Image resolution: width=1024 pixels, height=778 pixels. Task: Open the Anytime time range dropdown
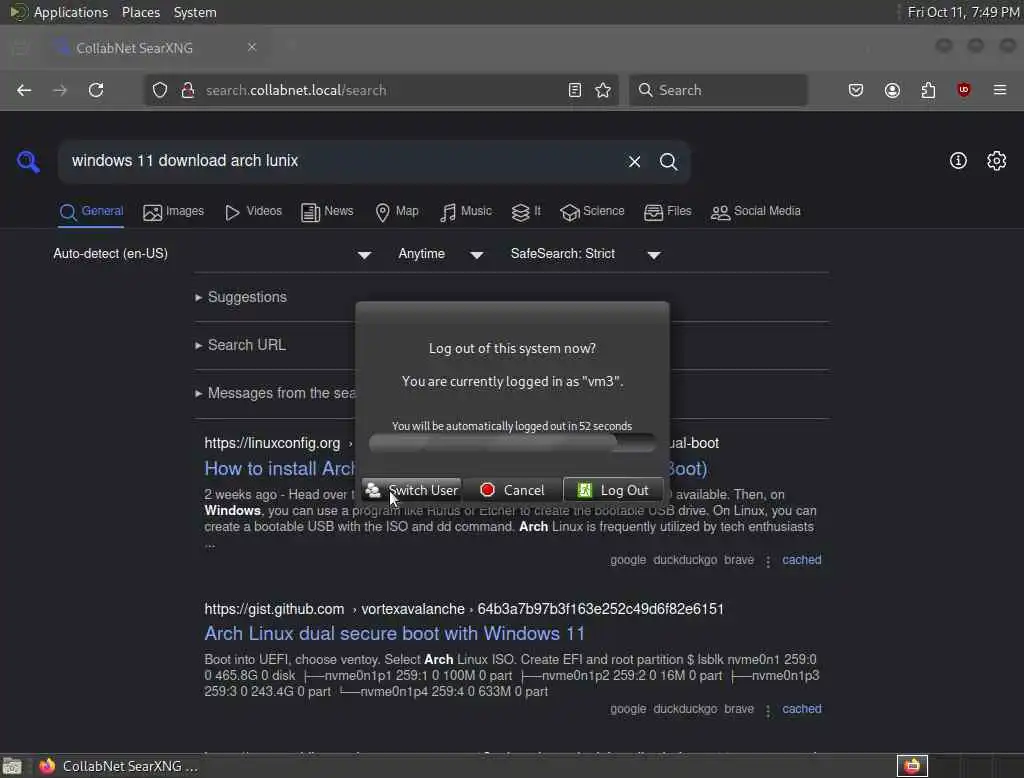[x=441, y=254]
